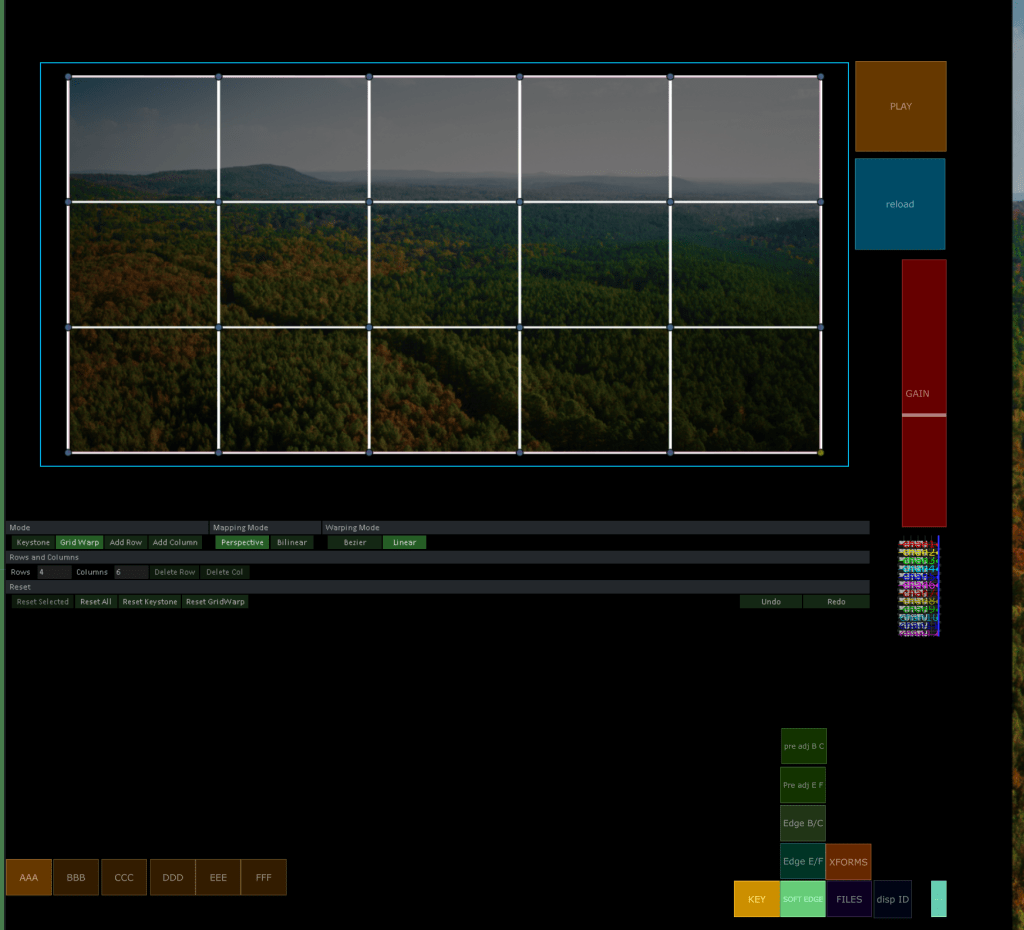Image resolution: width=1024 pixels, height=930 pixels.
Task: Enable Grid Warp mode
Action: [x=79, y=542]
